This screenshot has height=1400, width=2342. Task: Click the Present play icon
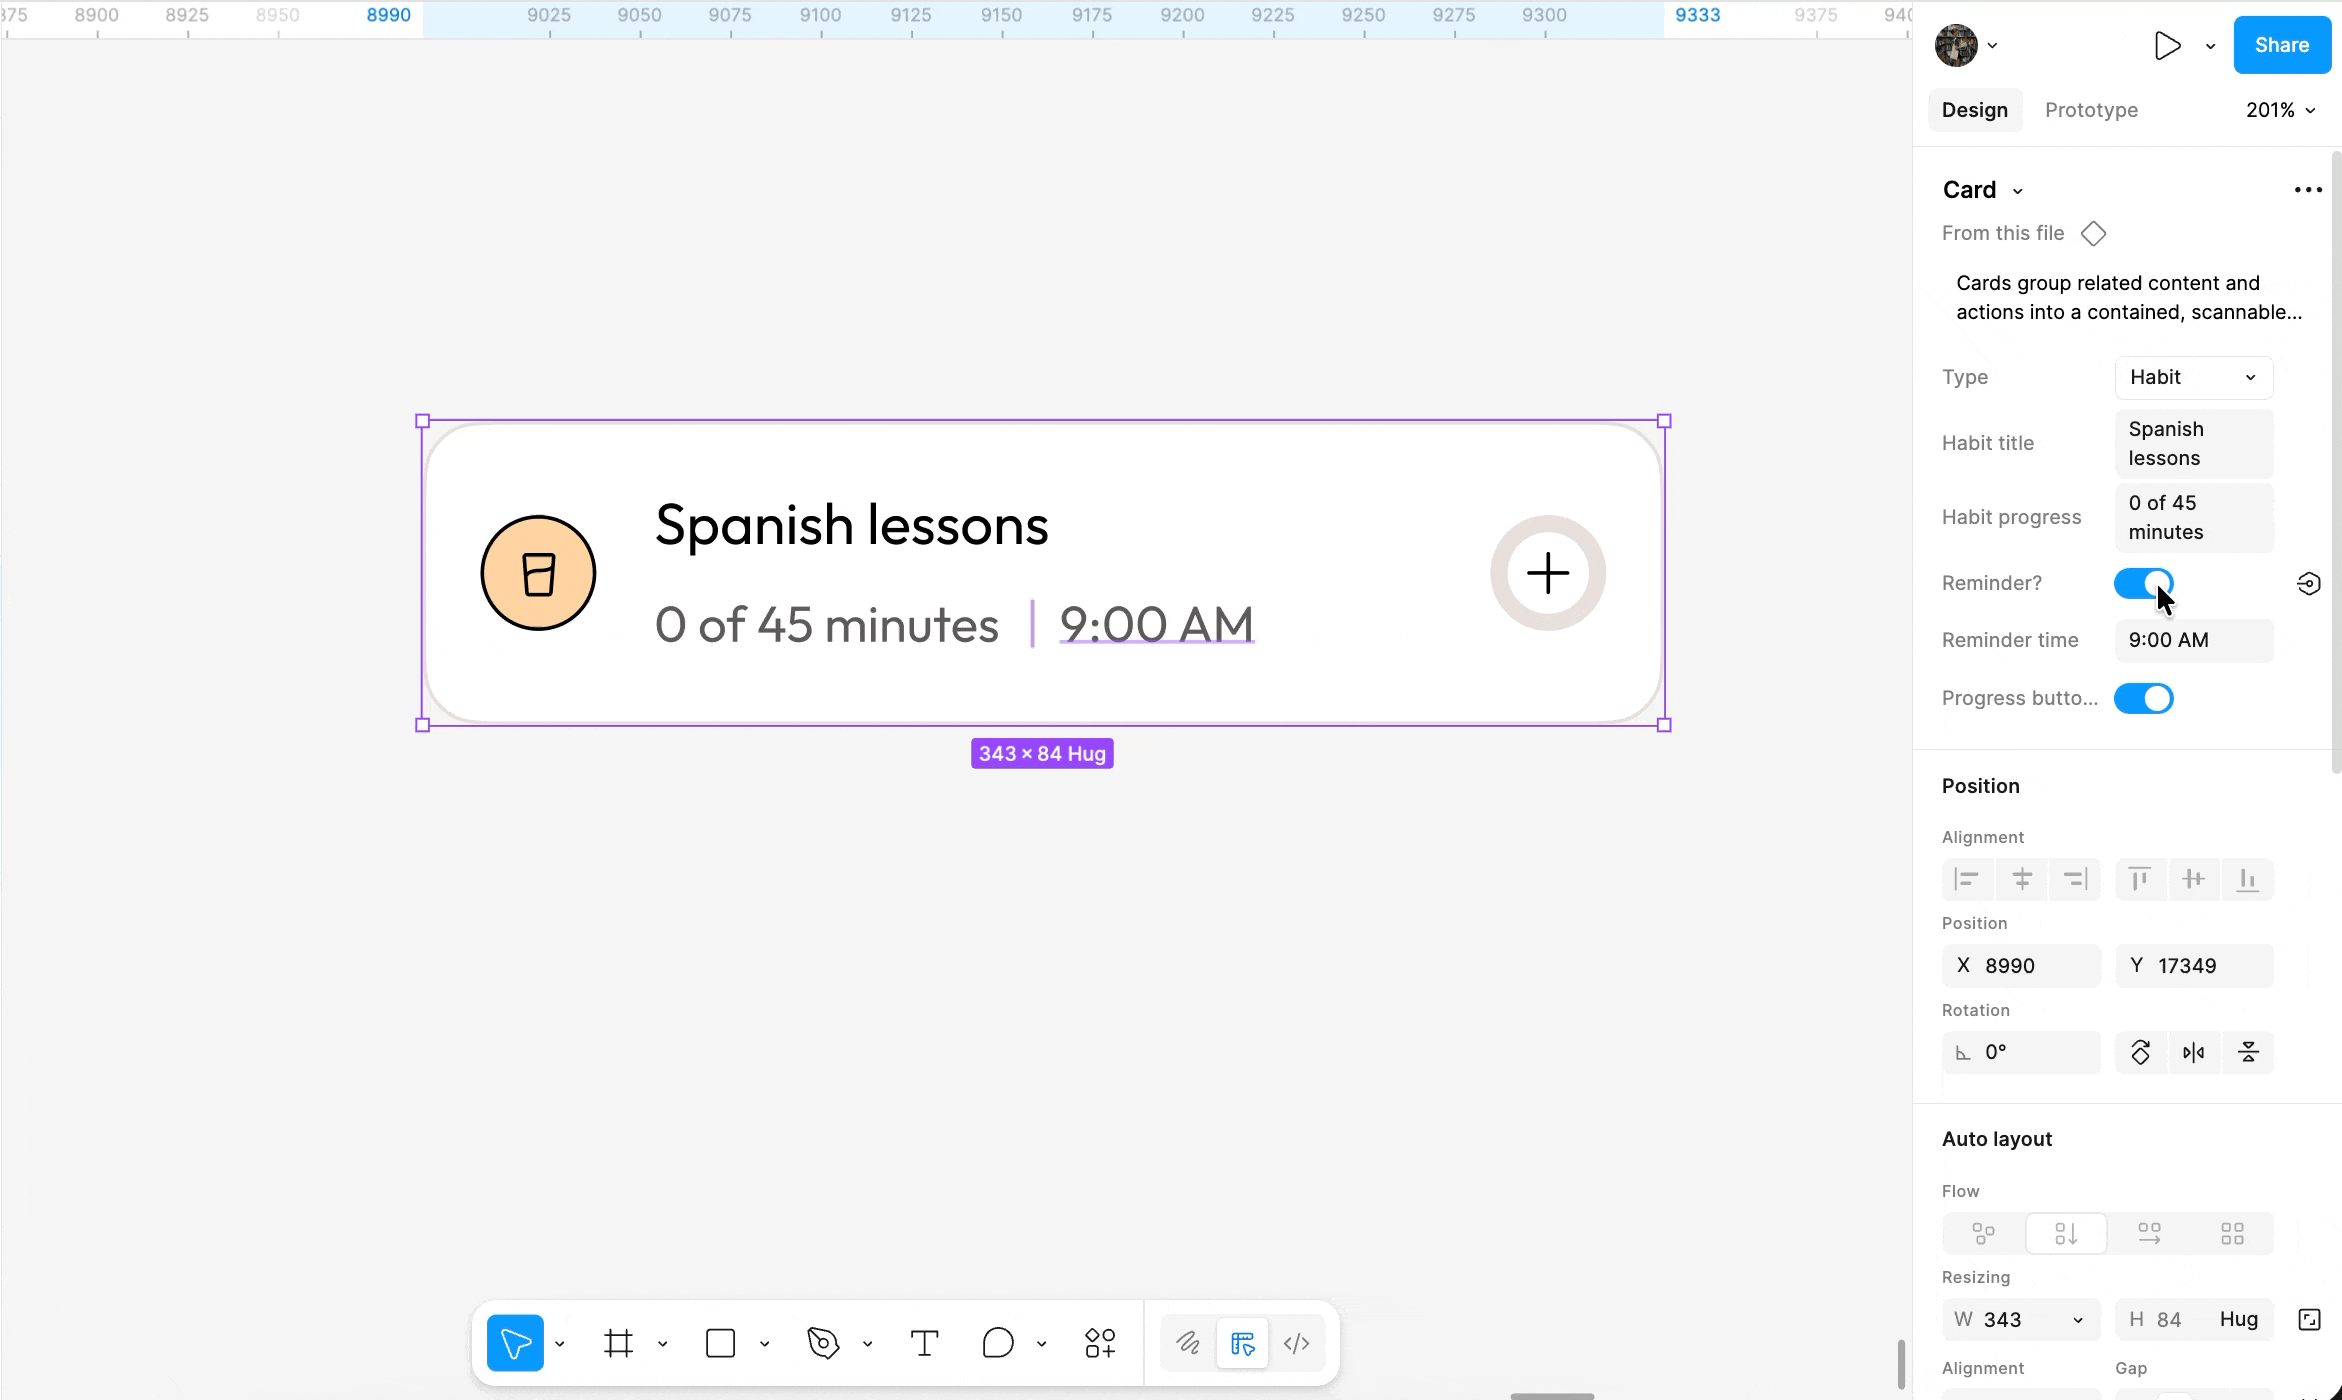(x=2166, y=45)
